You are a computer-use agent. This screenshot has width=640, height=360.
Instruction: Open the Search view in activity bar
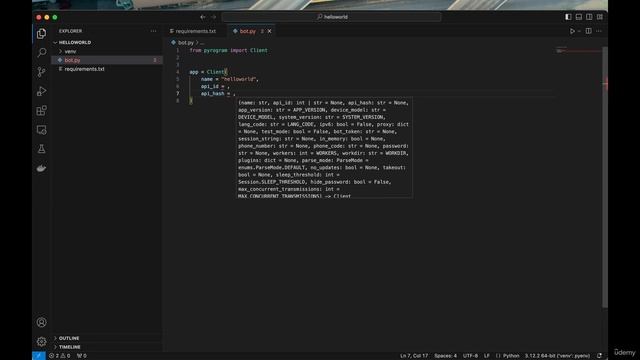[41, 53]
